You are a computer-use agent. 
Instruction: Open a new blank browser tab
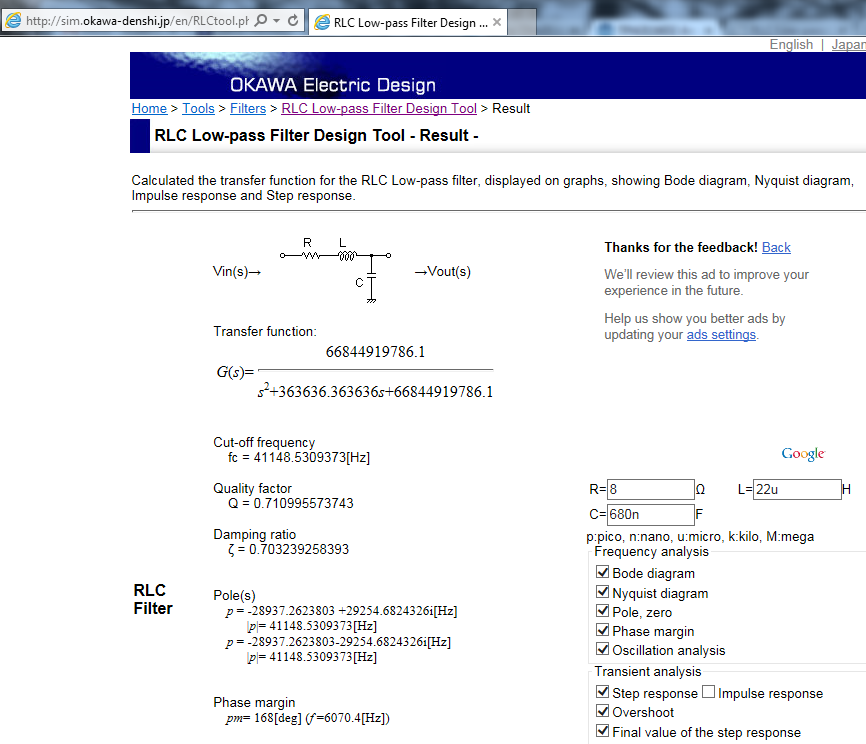pos(522,23)
